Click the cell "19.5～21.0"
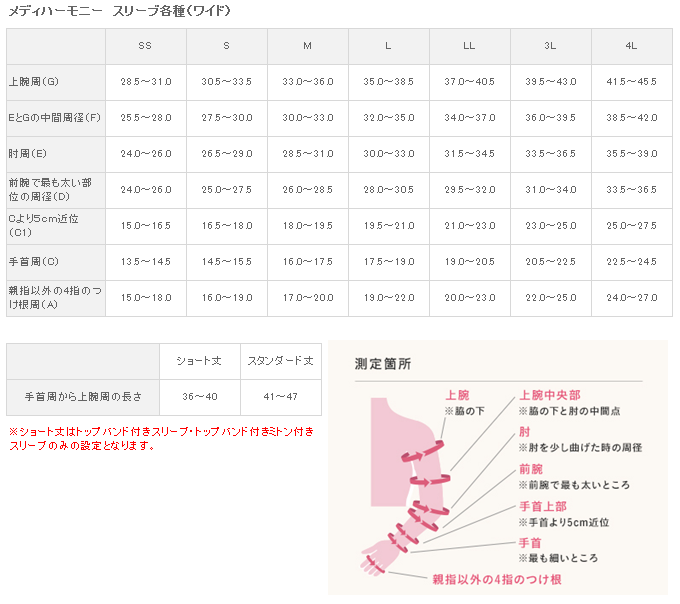Screen dimensions: 680x604 point(389,225)
